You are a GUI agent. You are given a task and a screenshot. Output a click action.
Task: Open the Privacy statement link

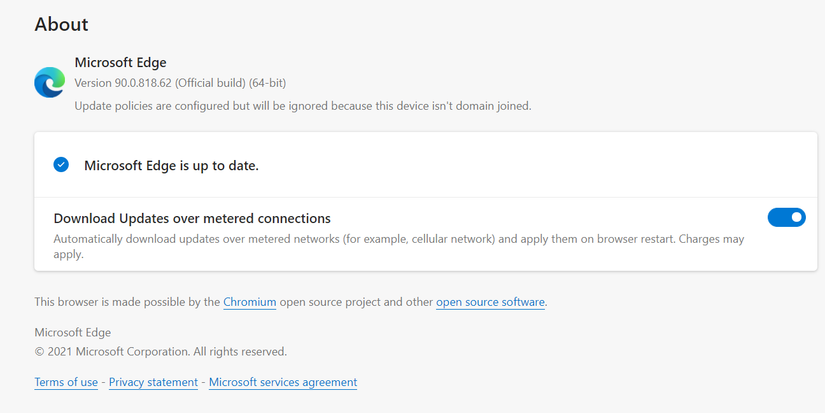pos(153,382)
